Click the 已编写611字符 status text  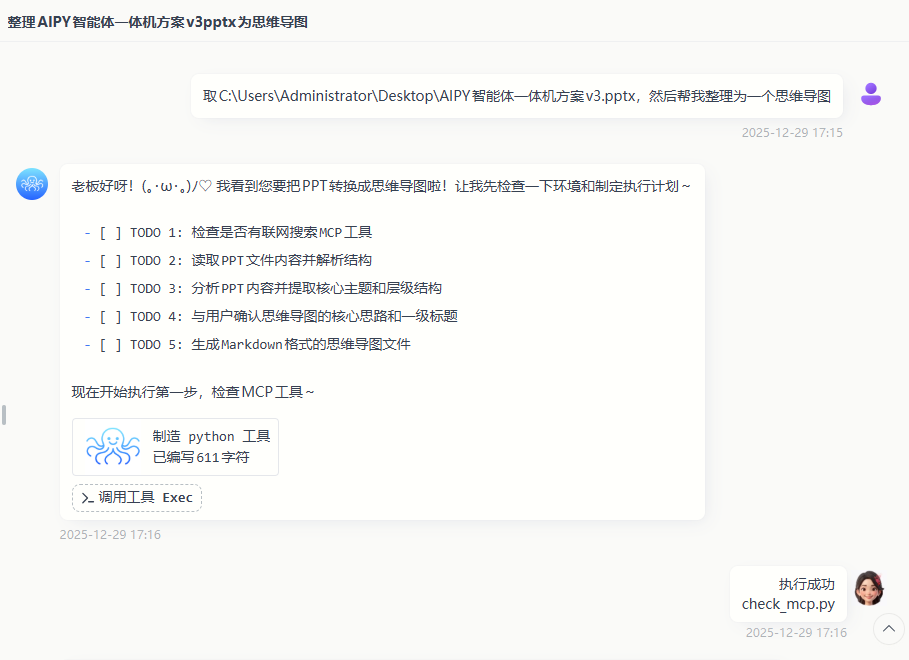[x=201, y=458]
